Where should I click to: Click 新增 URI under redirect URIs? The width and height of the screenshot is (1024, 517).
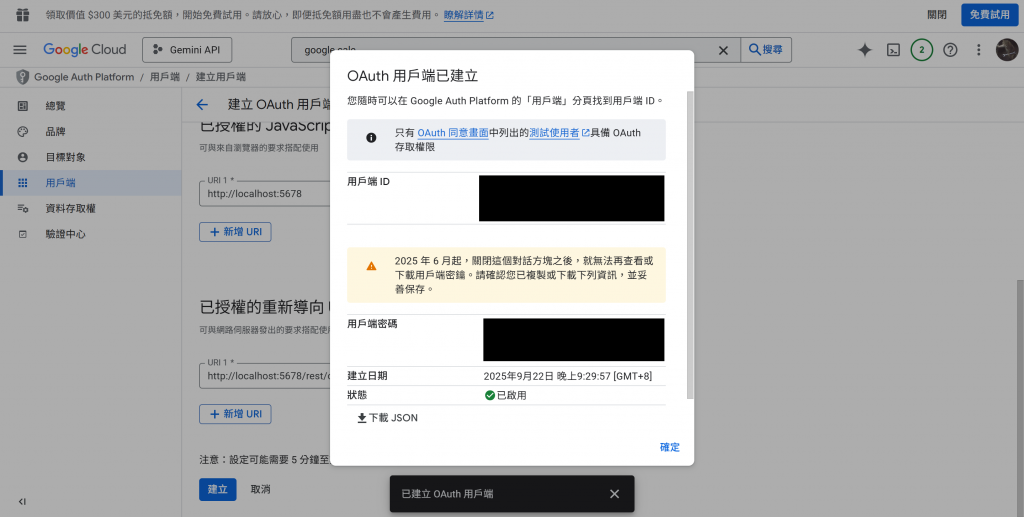tap(235, 414)
